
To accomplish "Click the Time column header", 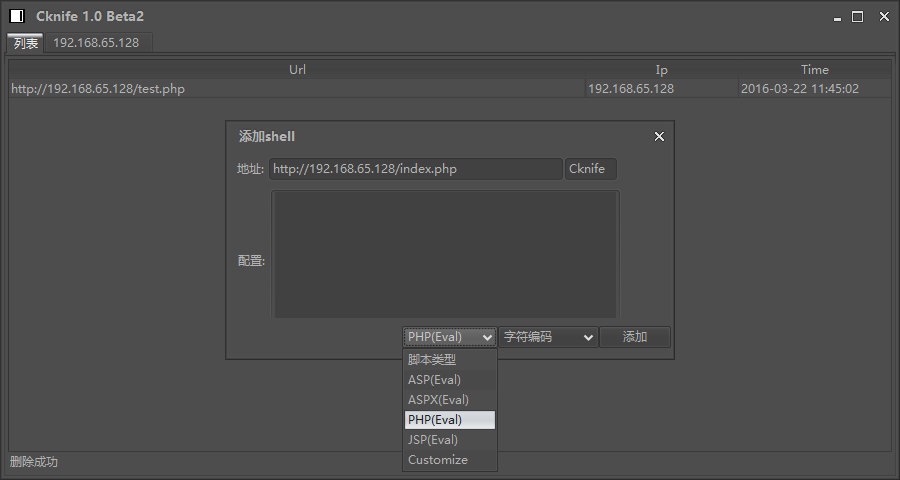I will point(814,69).
